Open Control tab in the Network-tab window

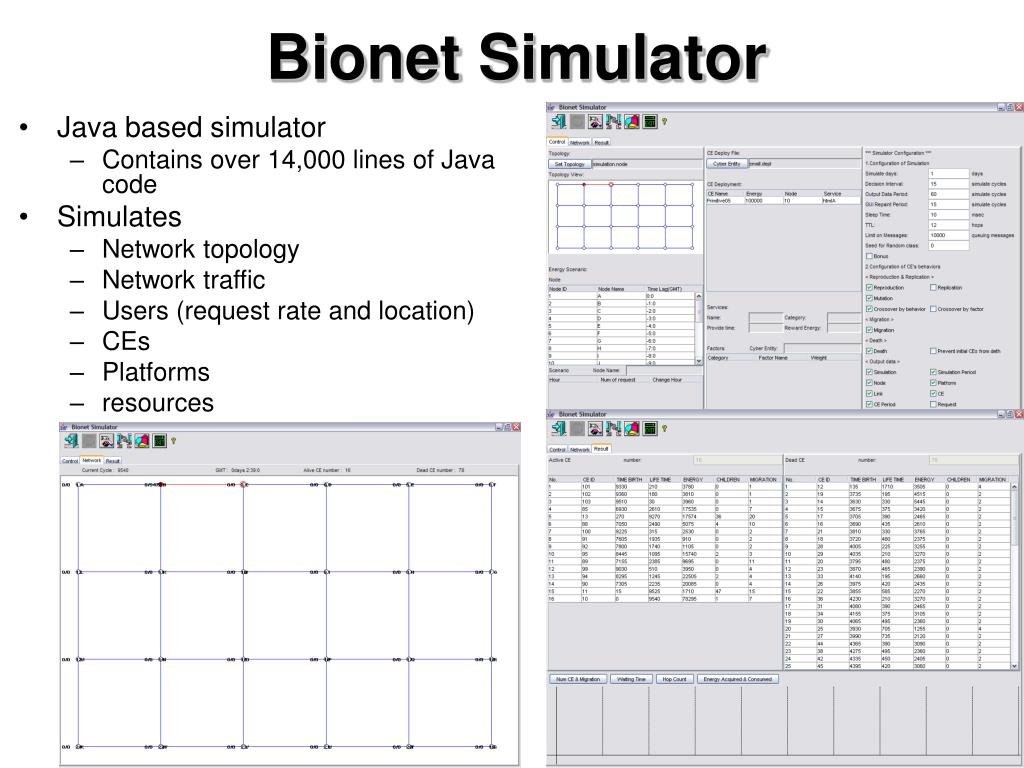70,461
